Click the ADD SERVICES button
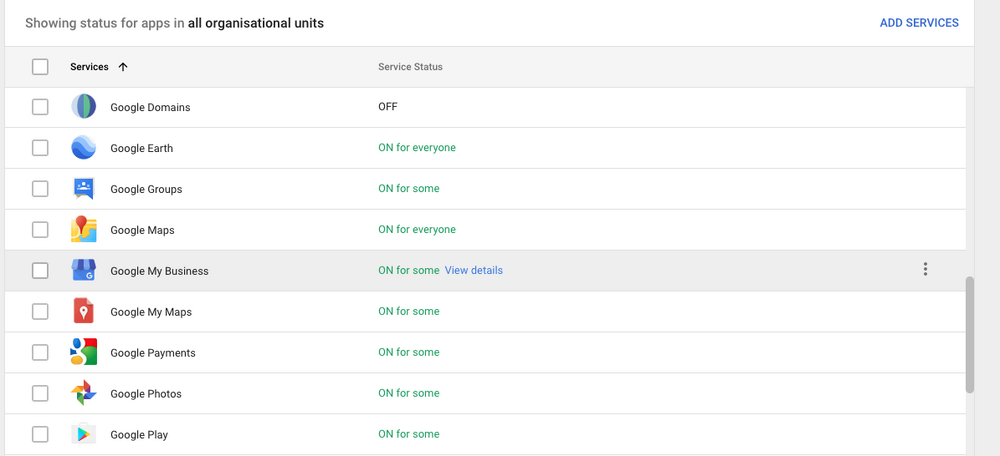Image resolution: width=1000 pixels, height=456 pixels. 919,23
